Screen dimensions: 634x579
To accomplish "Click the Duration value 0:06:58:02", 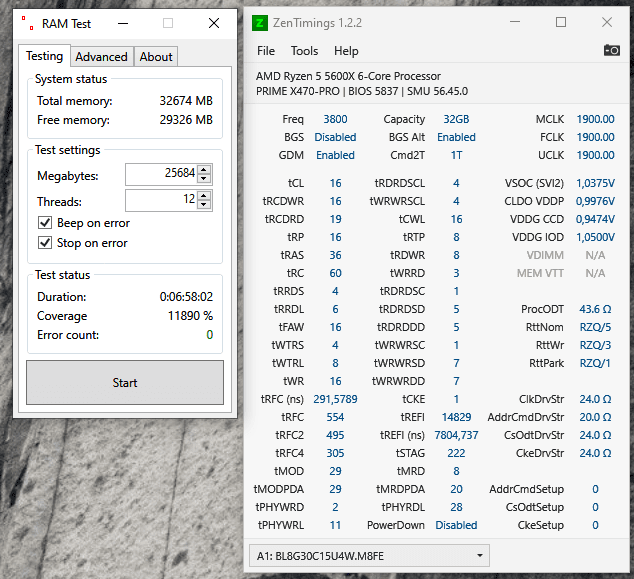I will 186,297.
